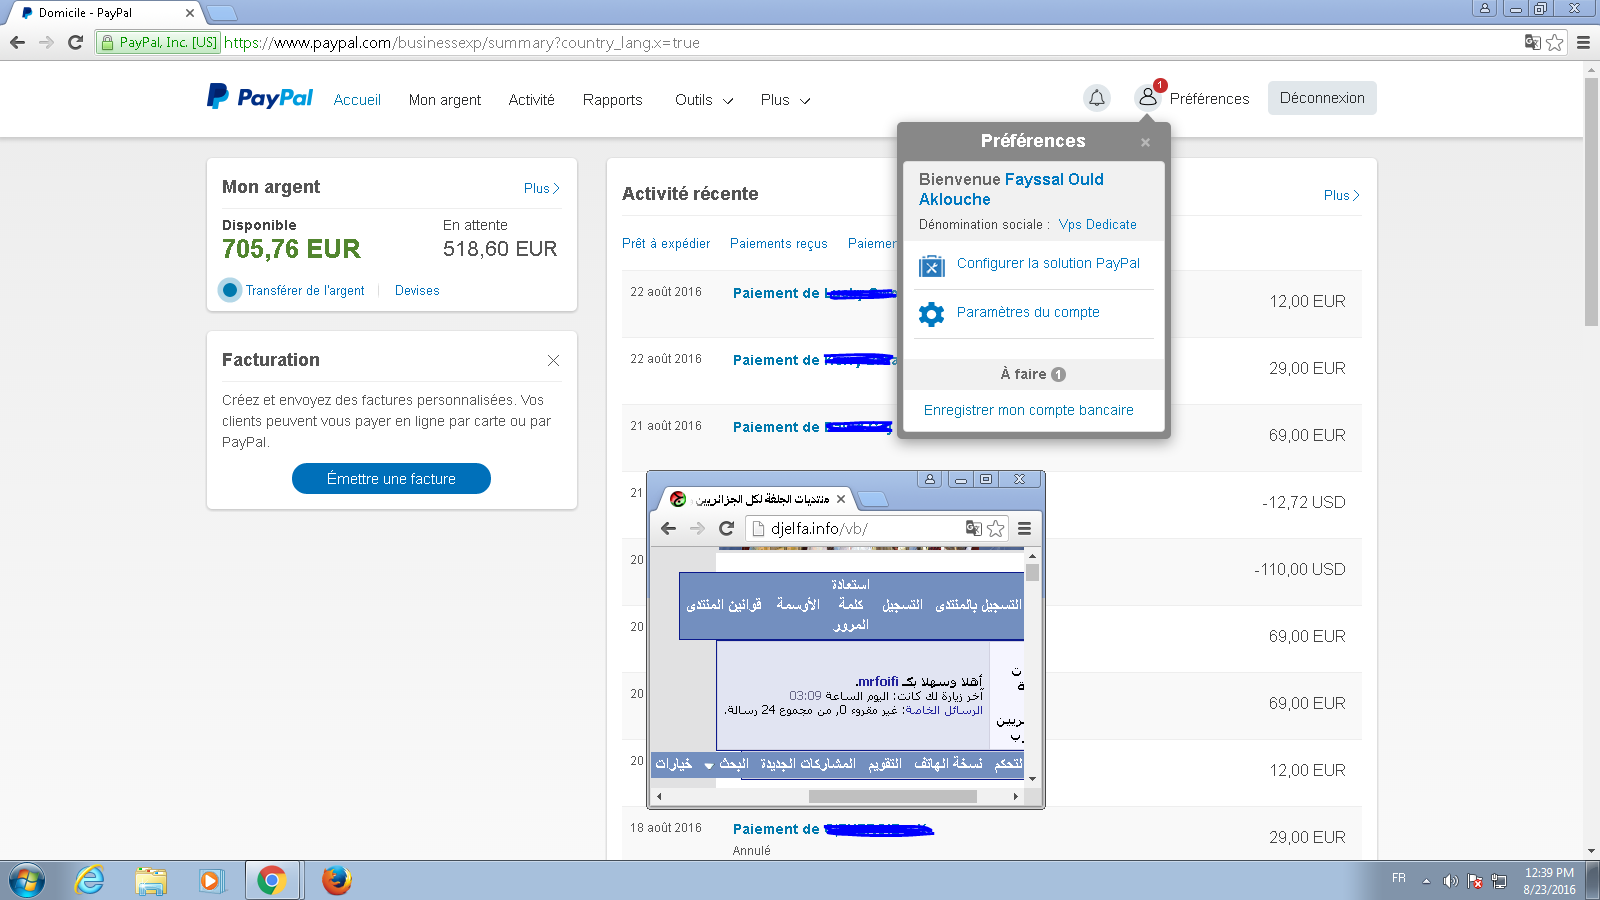Bookmark the PayPal page with the star

click(x=1554, y=42)
